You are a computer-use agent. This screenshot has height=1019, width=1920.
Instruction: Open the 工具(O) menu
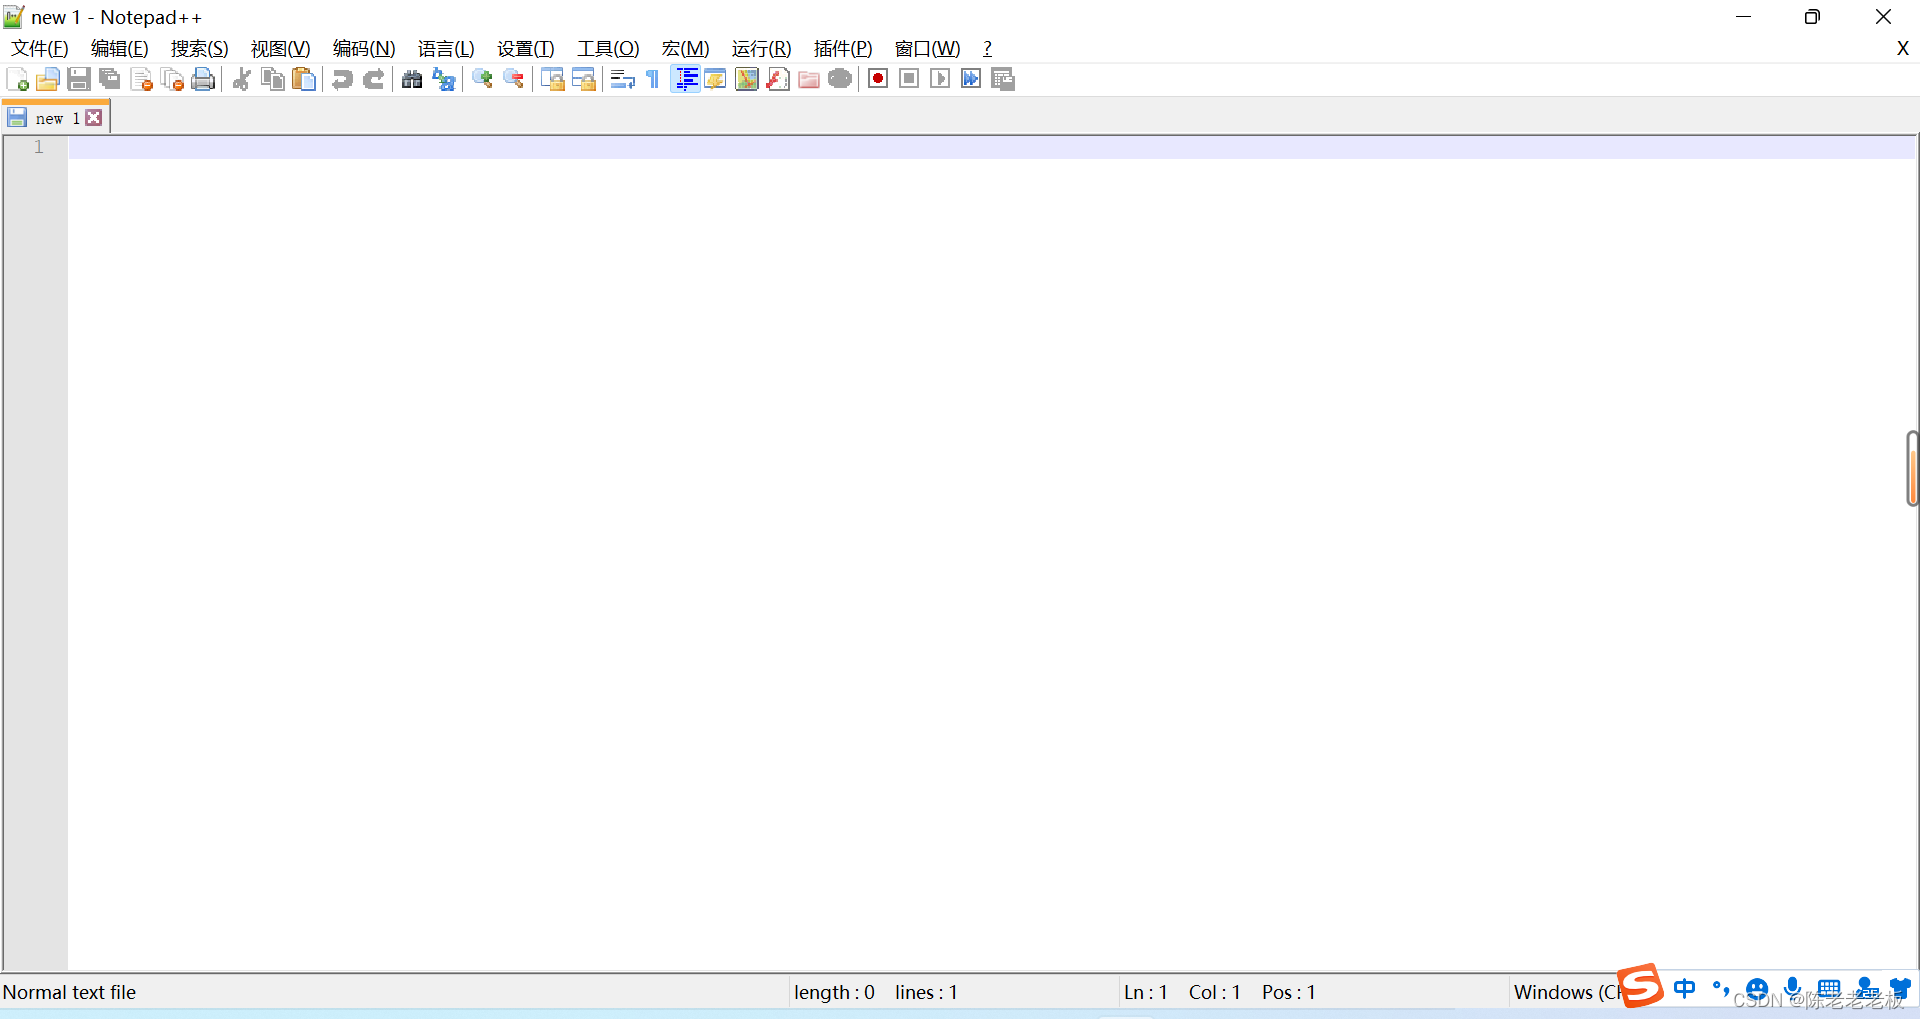608,49
